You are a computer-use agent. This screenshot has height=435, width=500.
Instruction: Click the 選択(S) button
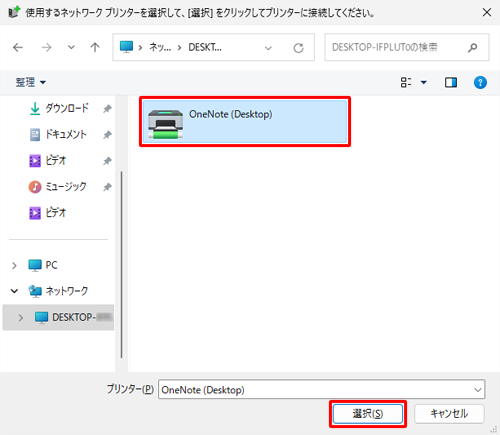click(368, 414)
